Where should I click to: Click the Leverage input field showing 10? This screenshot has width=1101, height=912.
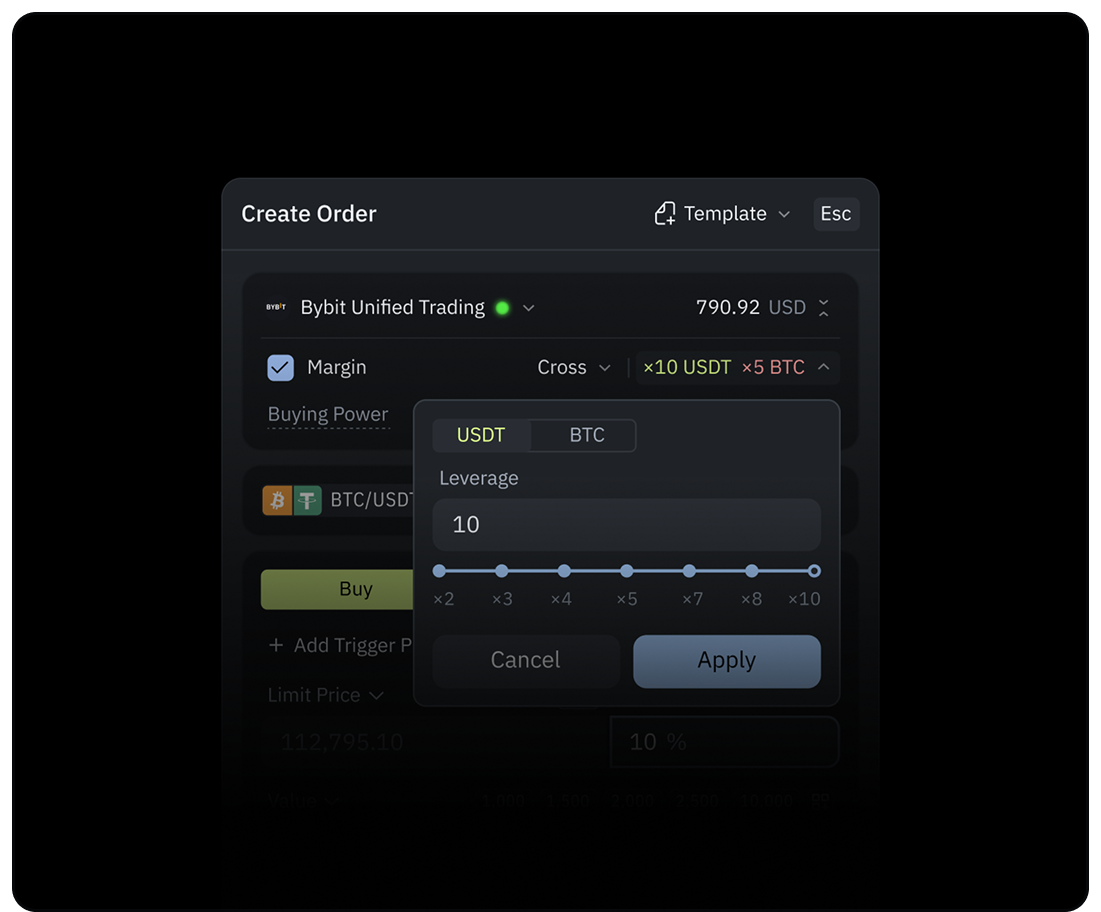tap(626, 524)
